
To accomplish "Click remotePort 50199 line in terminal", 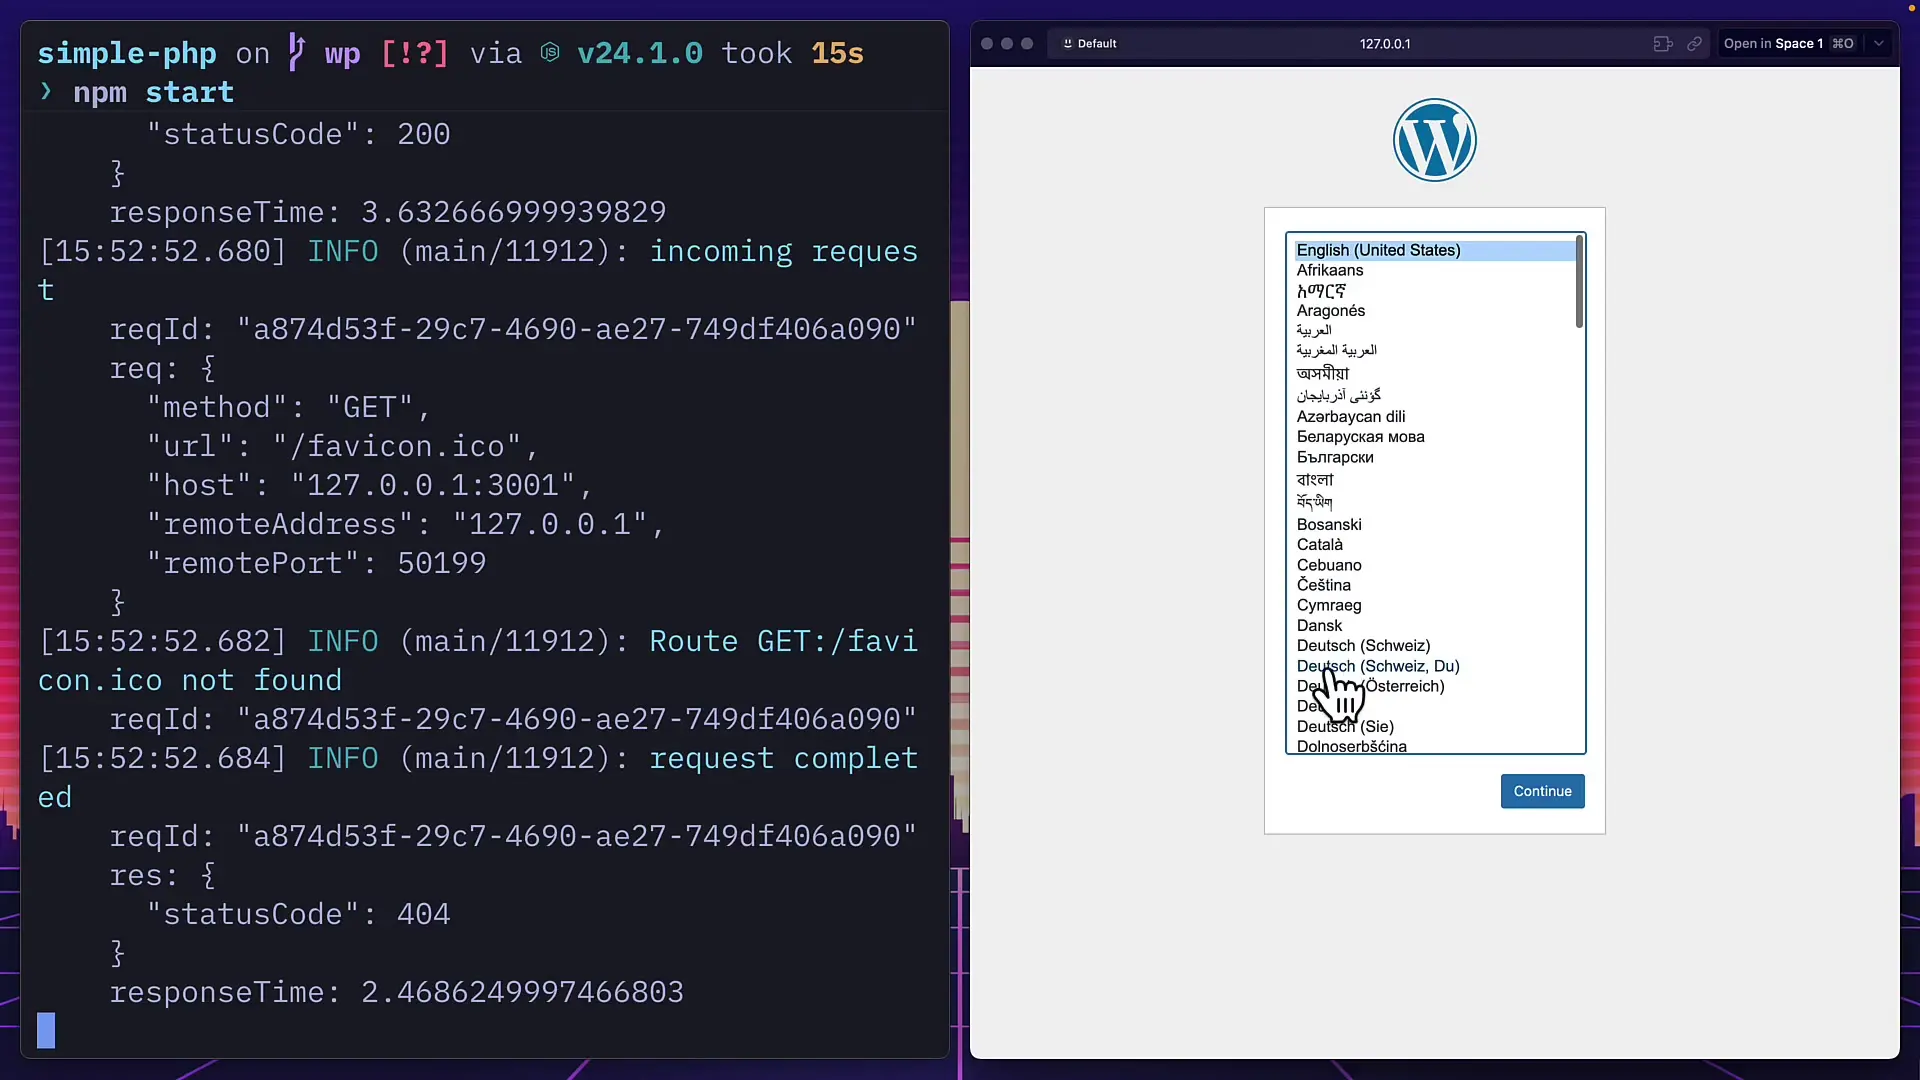I will pyautogui.click(x=316, y=563).
